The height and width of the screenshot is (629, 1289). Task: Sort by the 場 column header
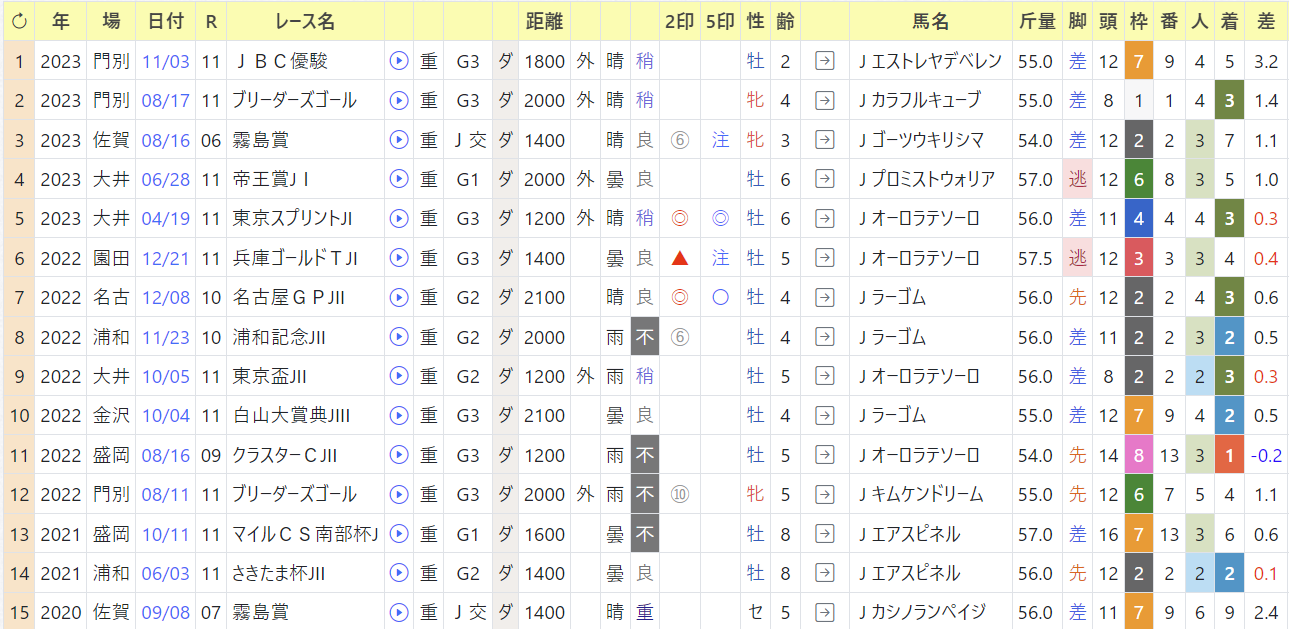(x=111, y=21)
